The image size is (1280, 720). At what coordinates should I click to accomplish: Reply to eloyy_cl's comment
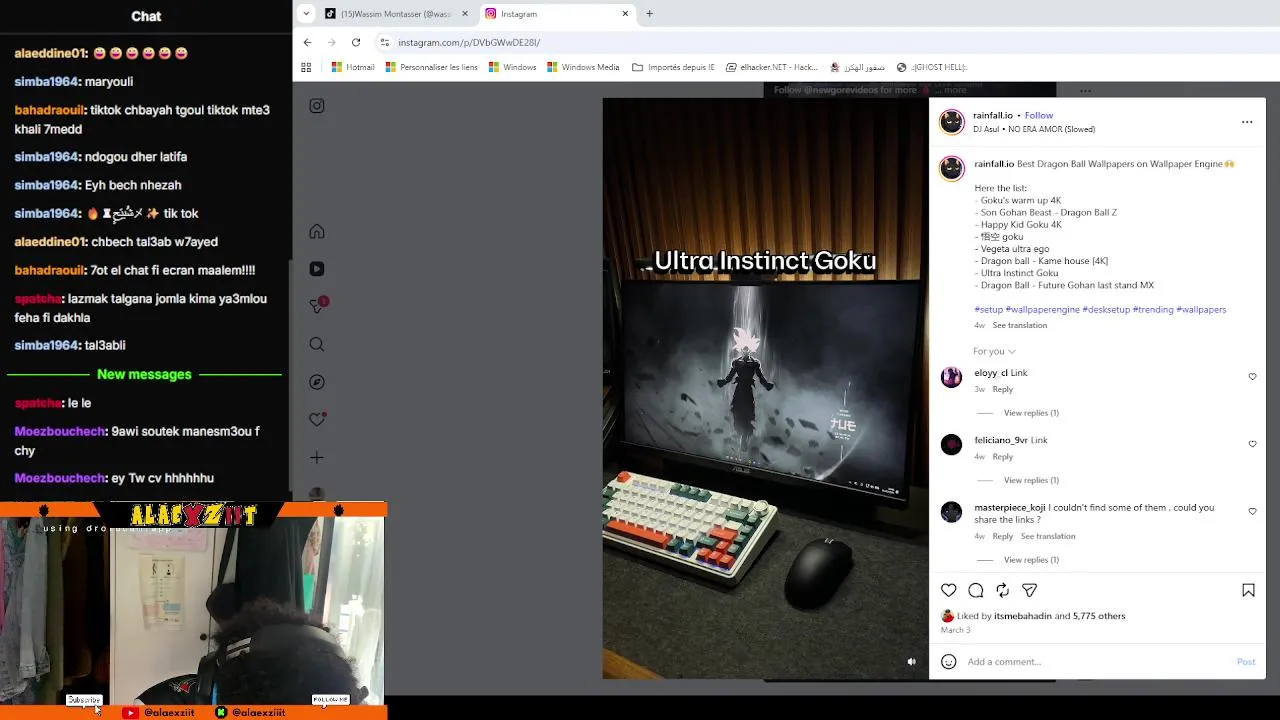point(1003,389)
